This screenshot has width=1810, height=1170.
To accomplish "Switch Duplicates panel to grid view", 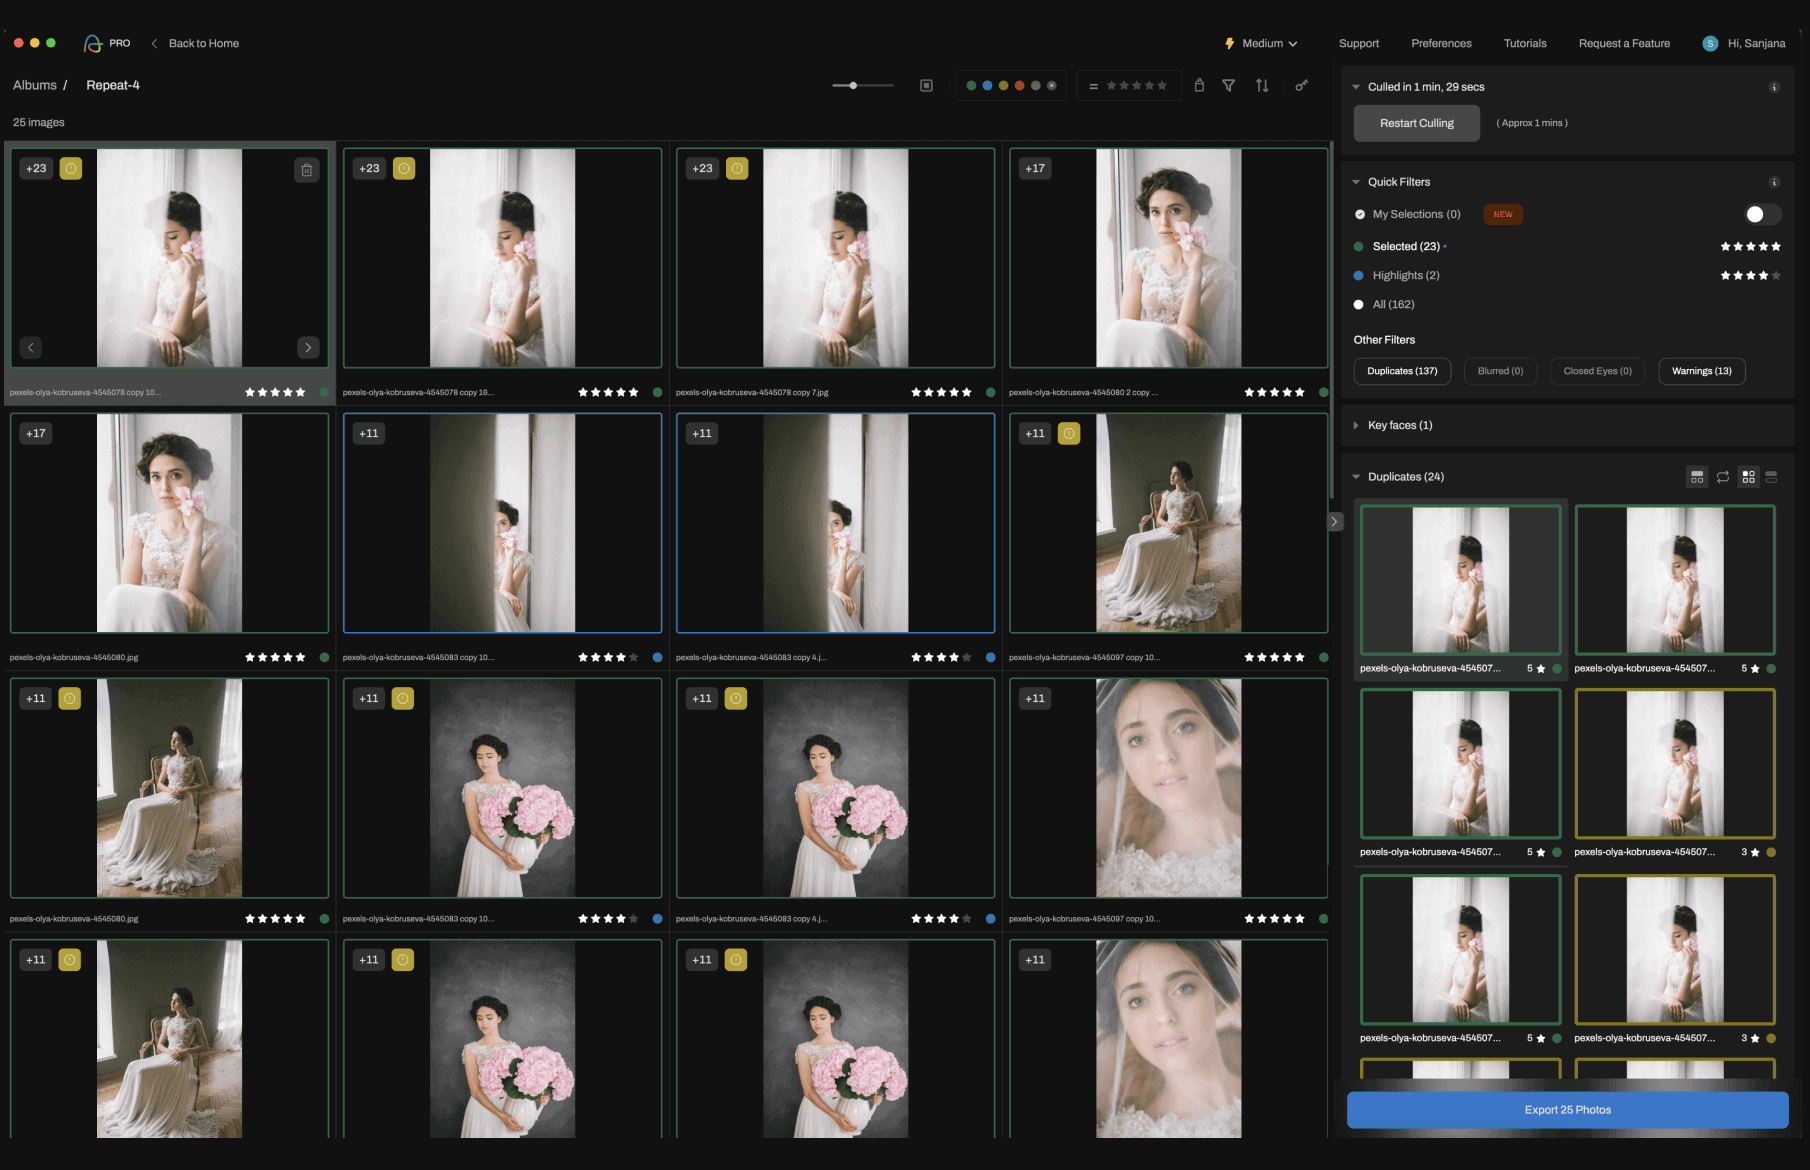I will 1748,477.
